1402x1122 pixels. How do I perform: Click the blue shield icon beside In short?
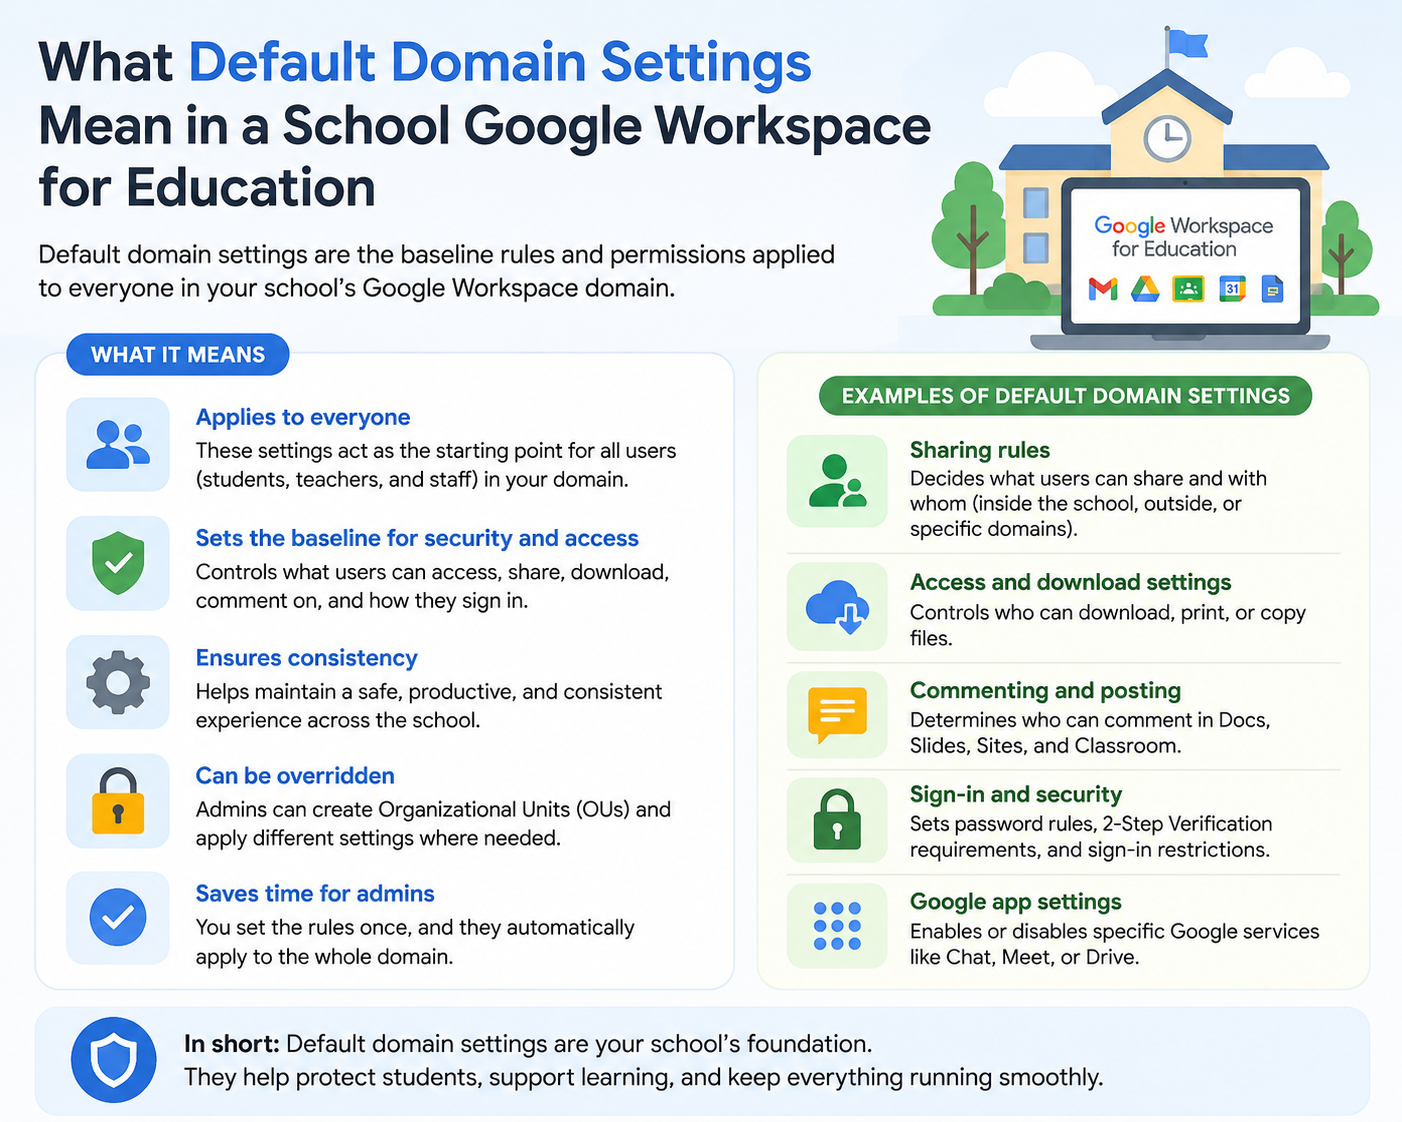[113, 1060]
